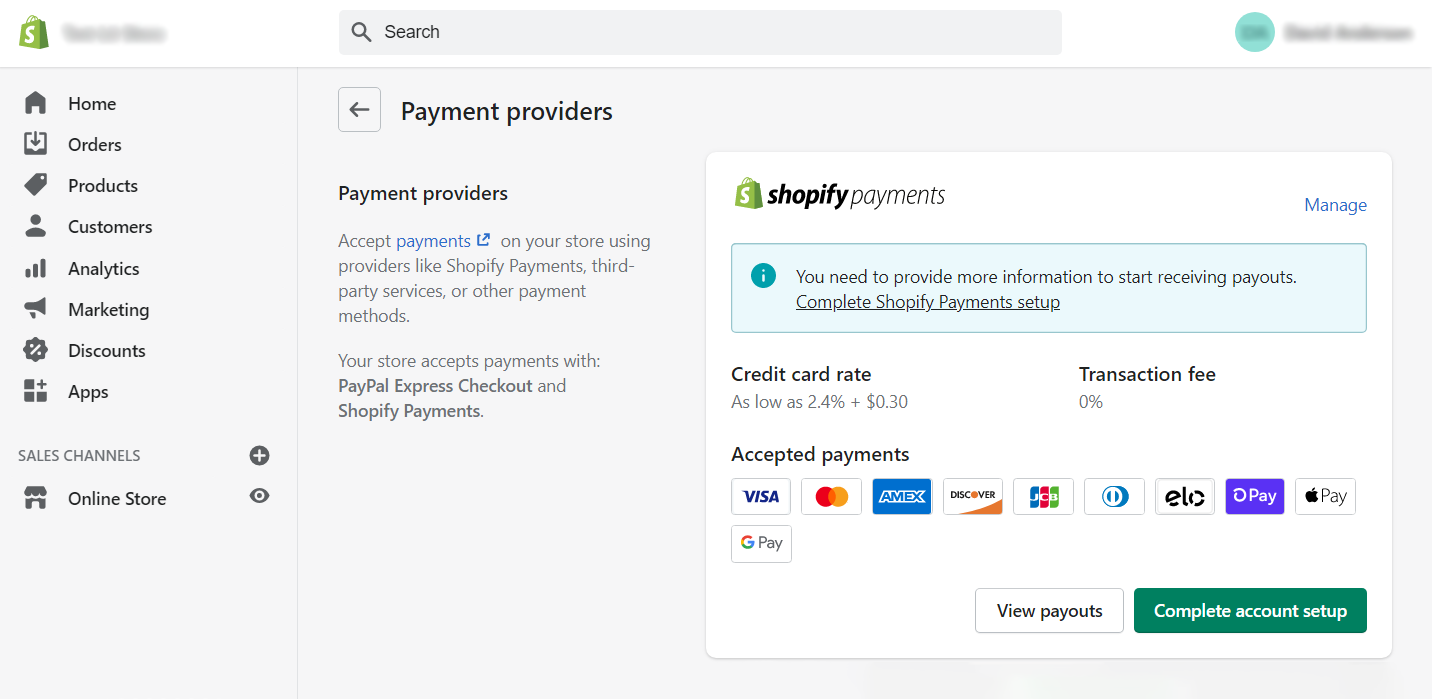
Task: Click View payouts
Action: (1049, 610)
